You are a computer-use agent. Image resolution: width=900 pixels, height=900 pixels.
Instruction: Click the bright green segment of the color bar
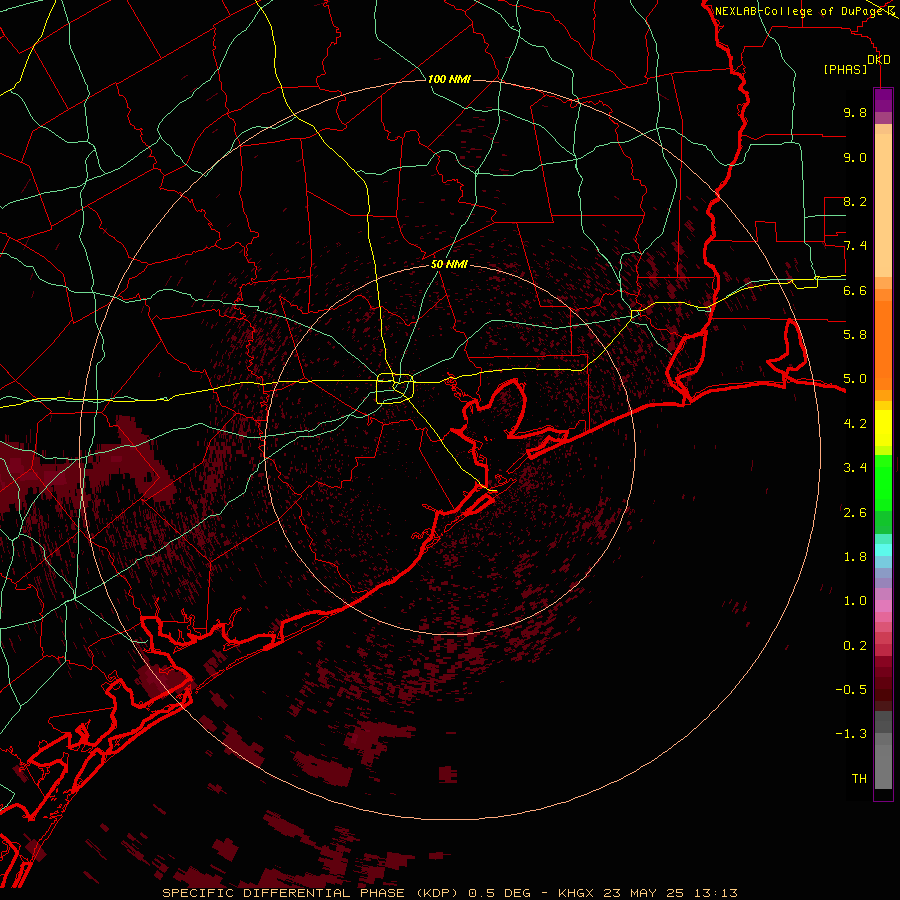point(883,482)
